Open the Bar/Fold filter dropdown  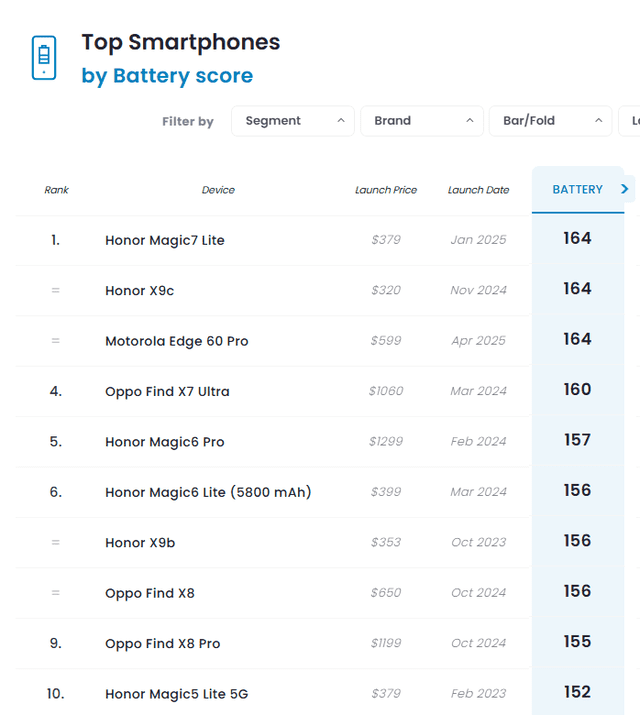(x=551, y=121)
